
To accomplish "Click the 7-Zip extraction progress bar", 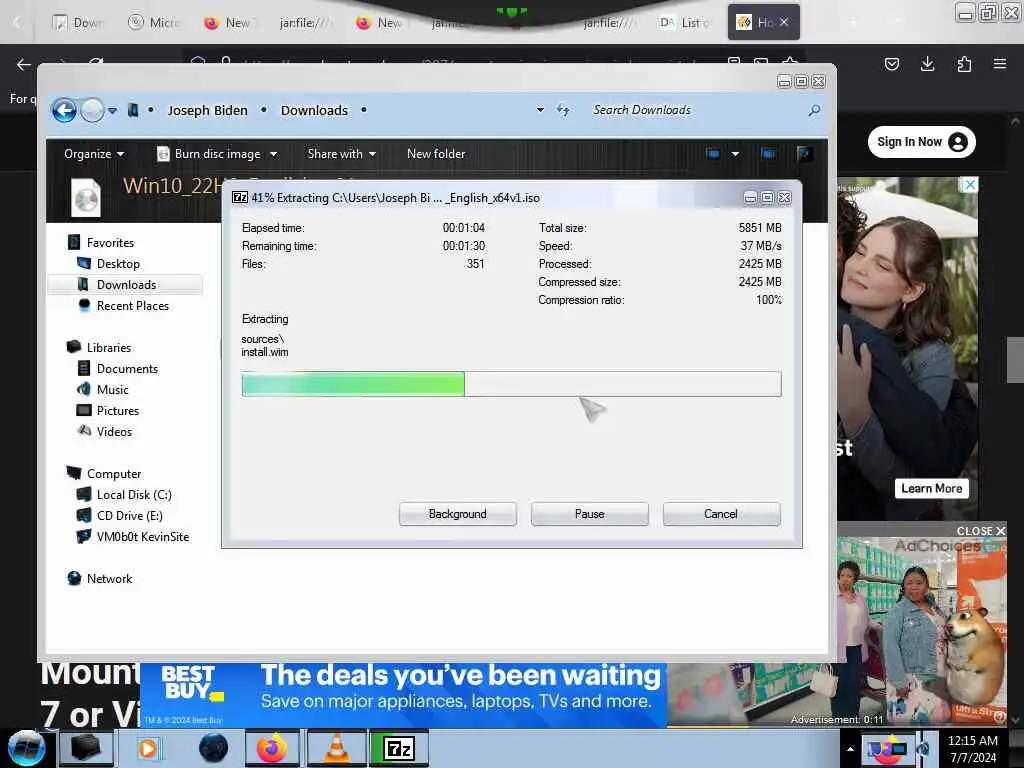I will pos(511,384).
